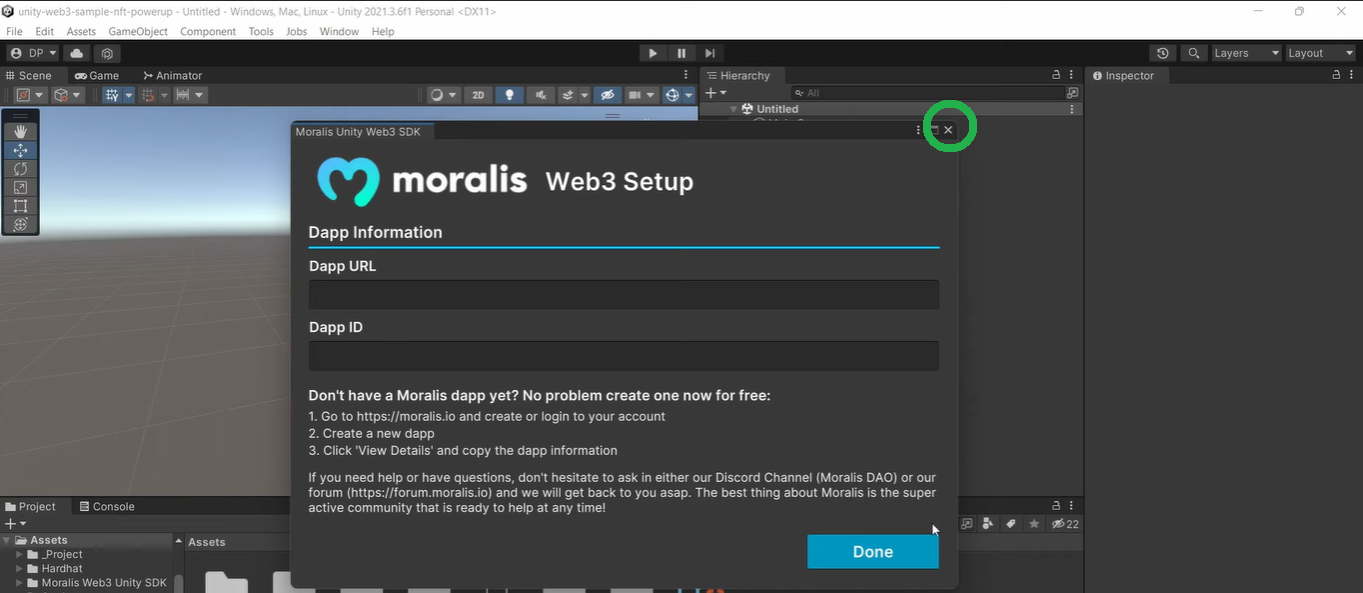
Task: Open the Undo History icon
Action: click(1162, 53)
